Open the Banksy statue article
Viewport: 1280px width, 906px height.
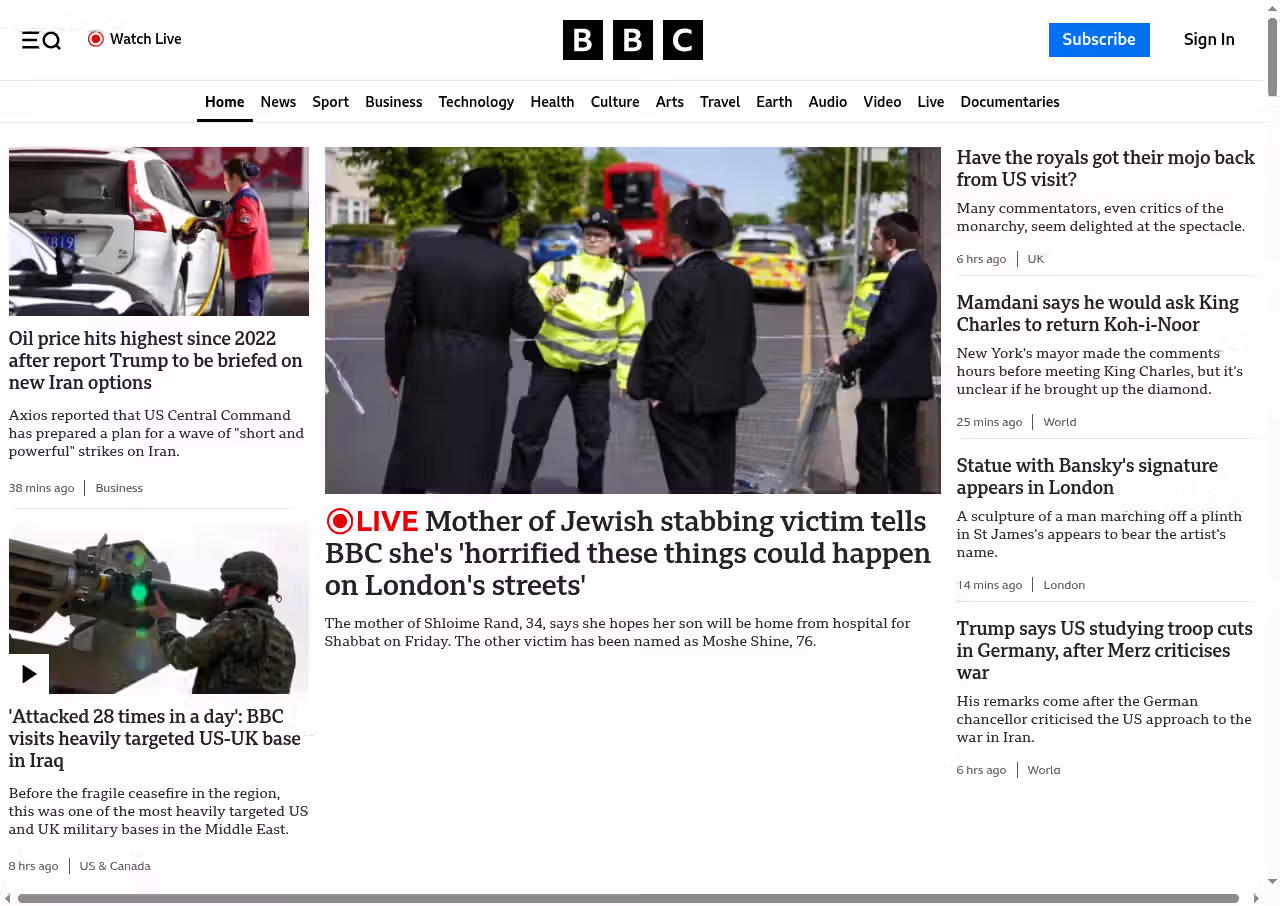click(1086, 476)
